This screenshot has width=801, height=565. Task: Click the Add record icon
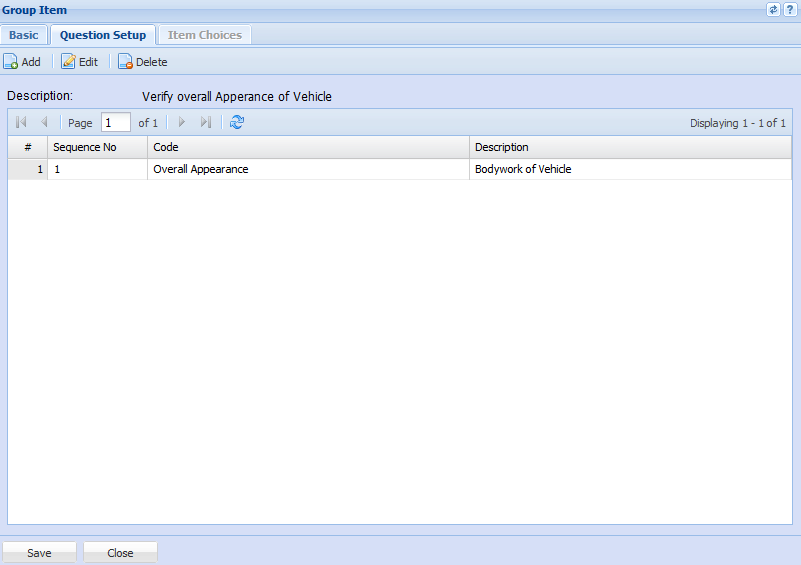[11, 62]
